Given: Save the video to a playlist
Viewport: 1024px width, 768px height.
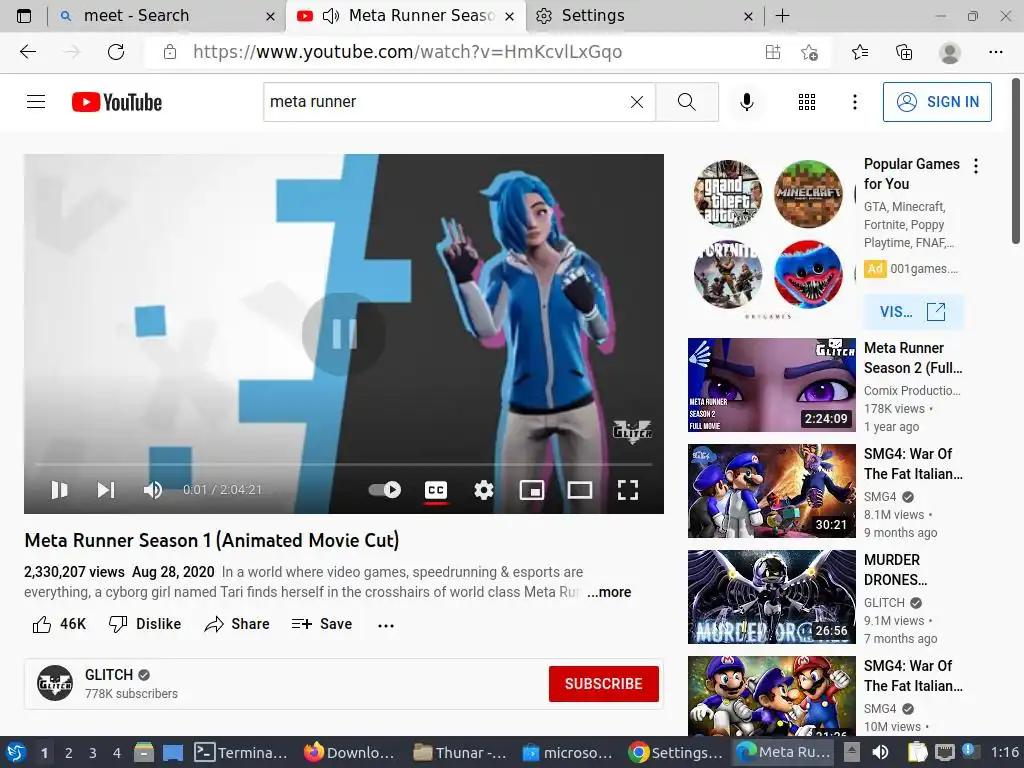Looking at the screenshot, I should pyautogui.click(x=321, y=624).
